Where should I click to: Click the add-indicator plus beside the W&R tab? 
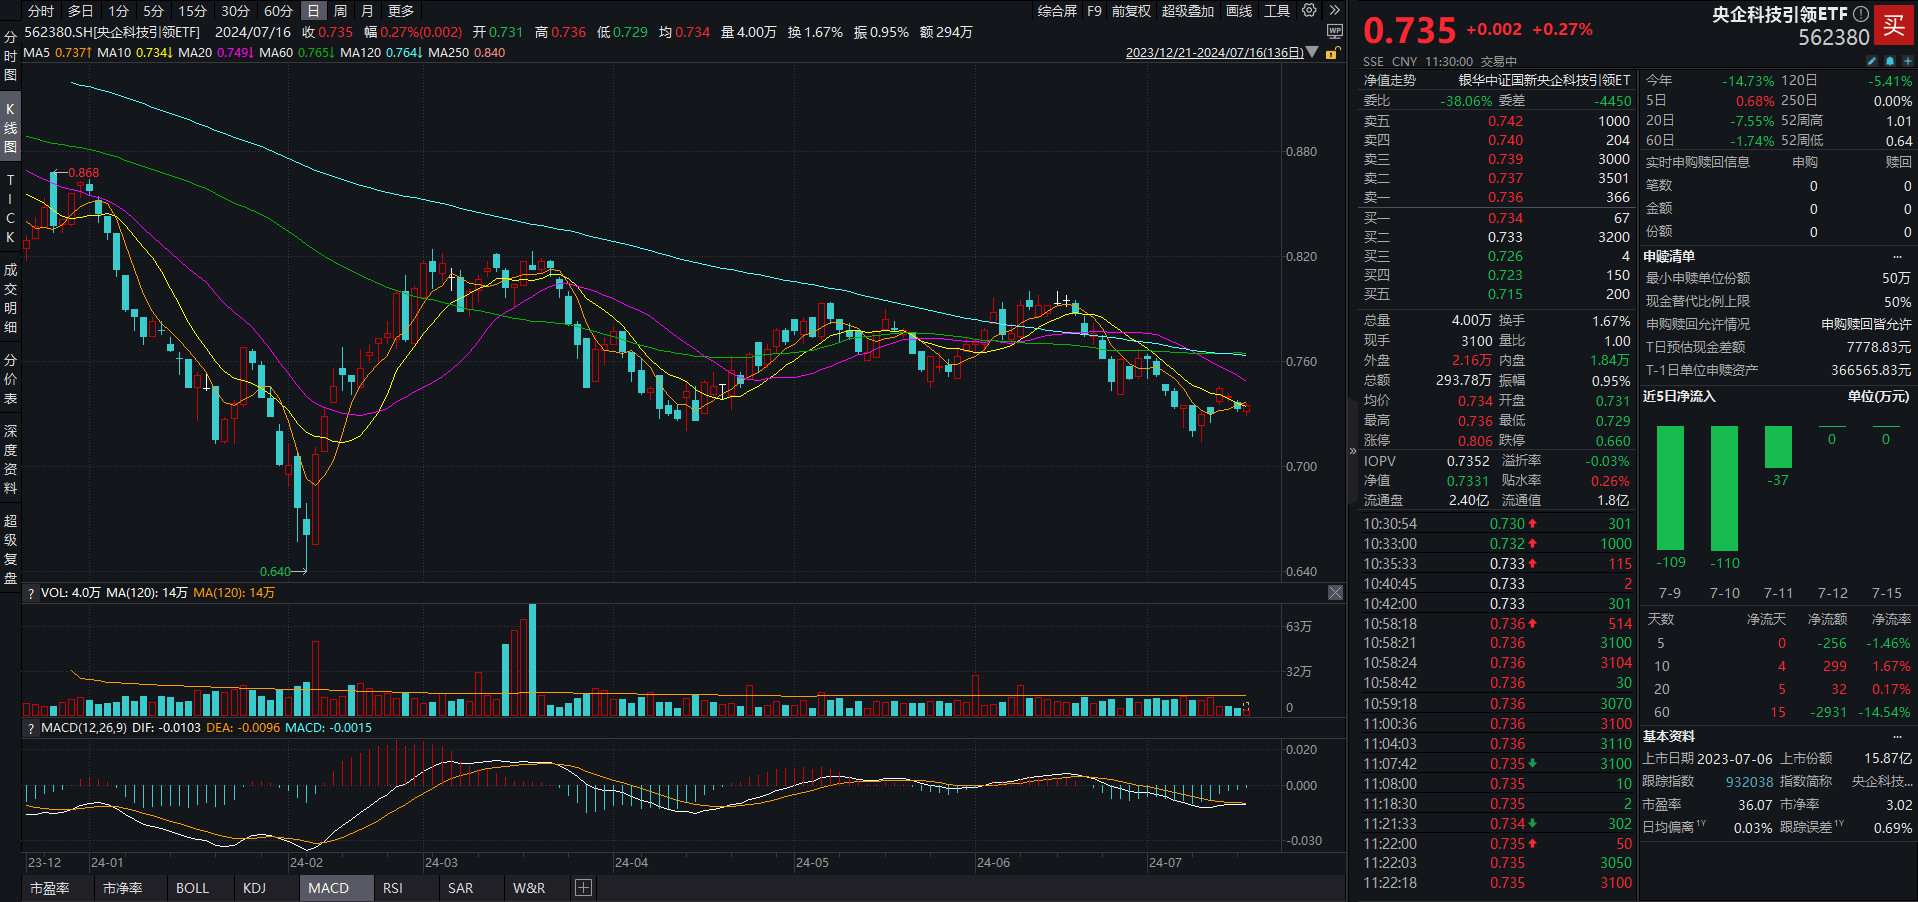(x=583, y=888)
